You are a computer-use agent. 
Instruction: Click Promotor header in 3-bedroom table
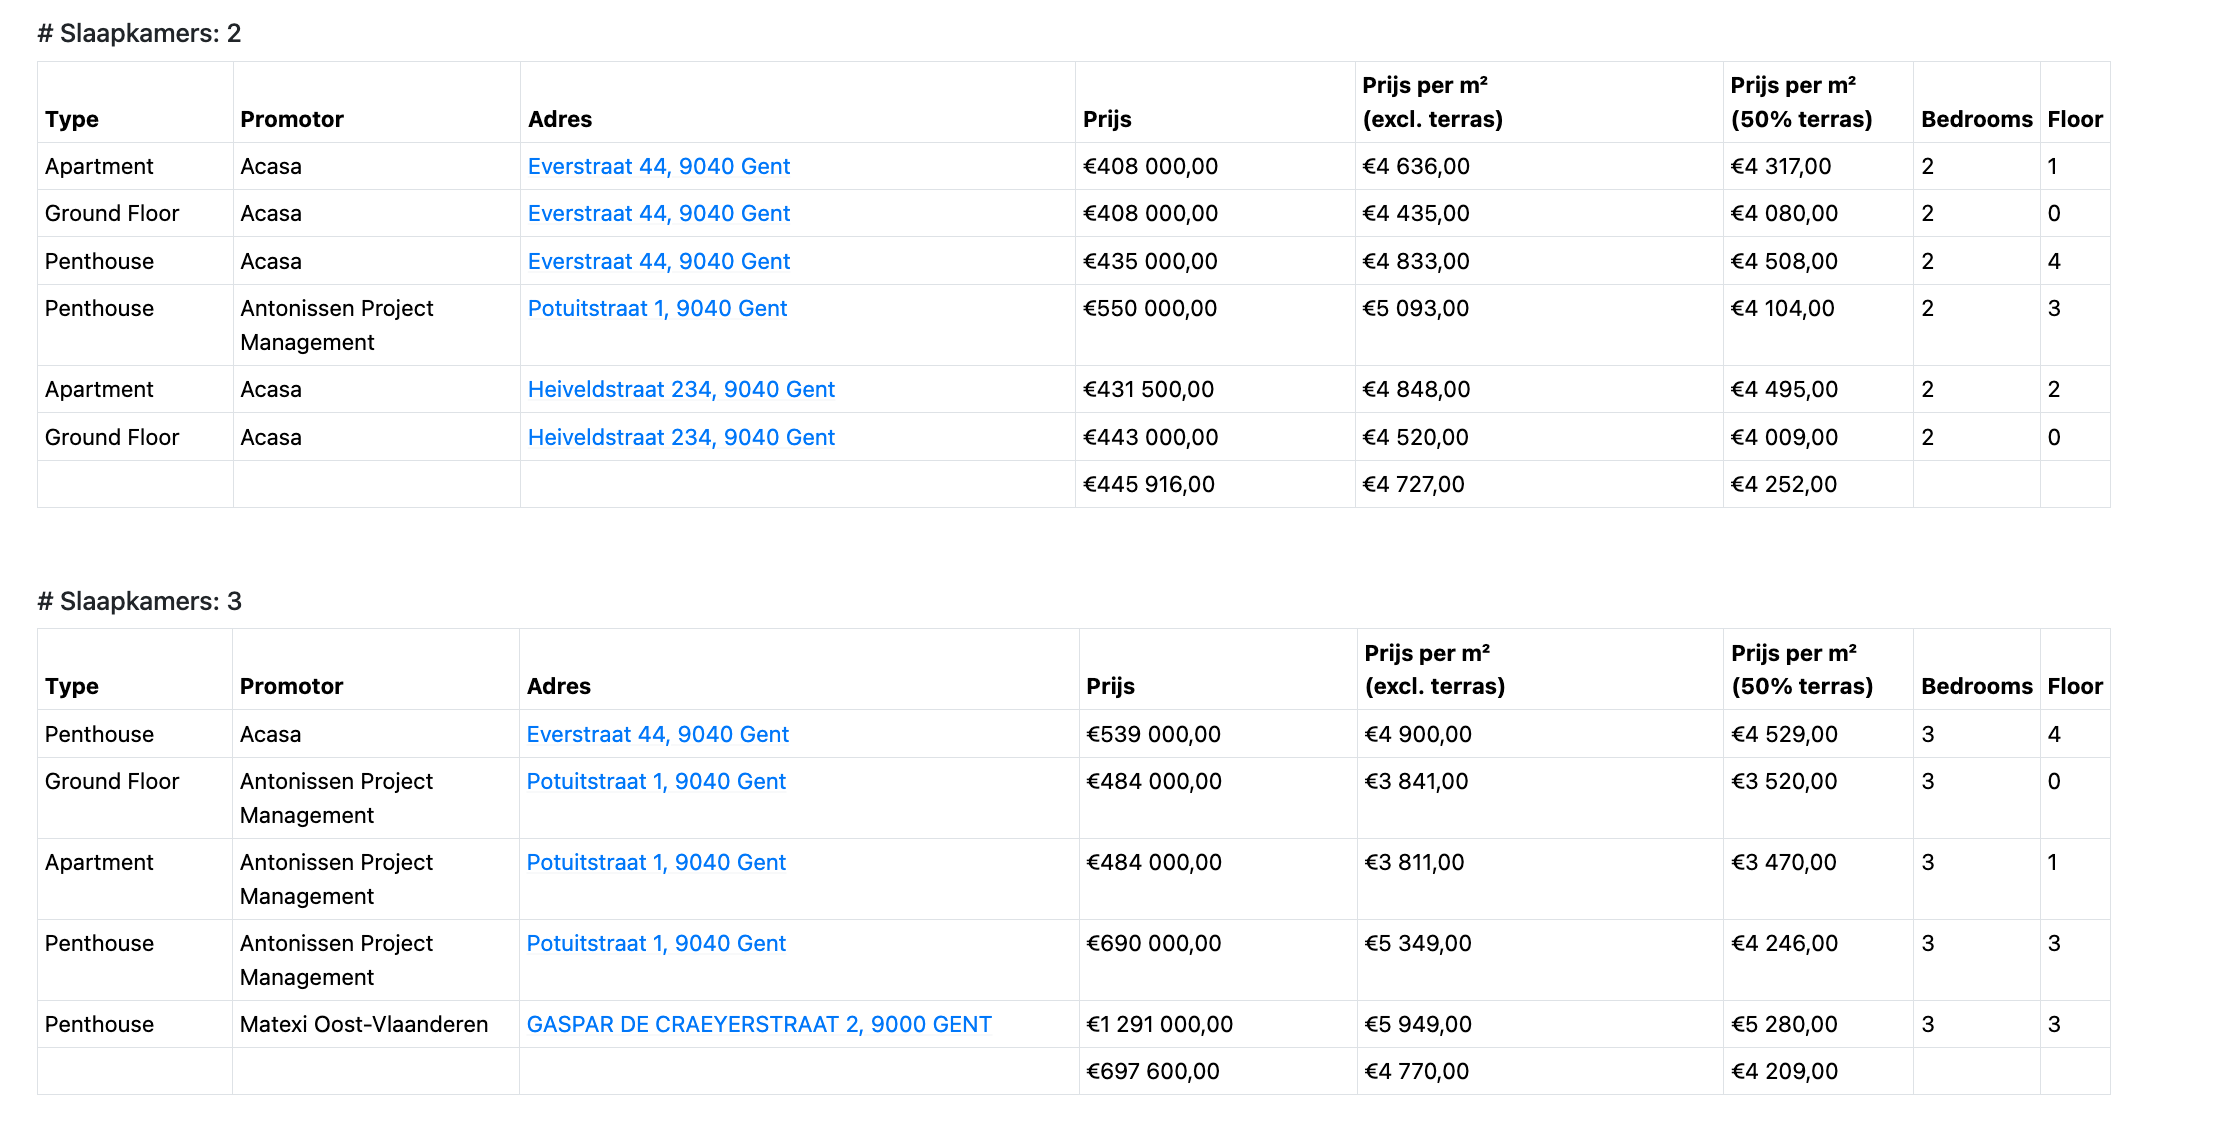(x=291, y=686)
